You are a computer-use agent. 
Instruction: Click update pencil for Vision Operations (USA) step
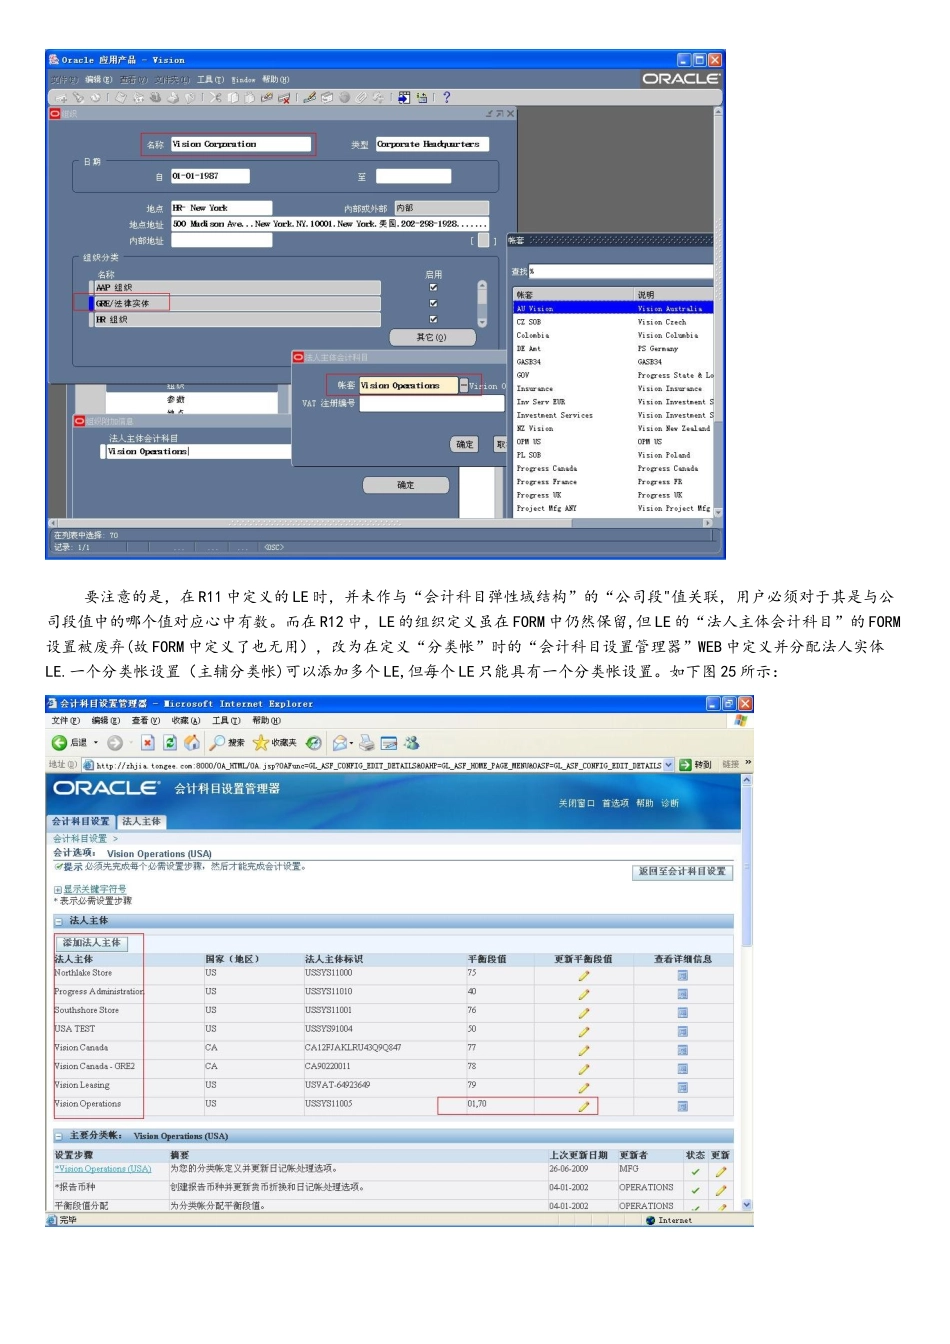tap(720, 1171)
